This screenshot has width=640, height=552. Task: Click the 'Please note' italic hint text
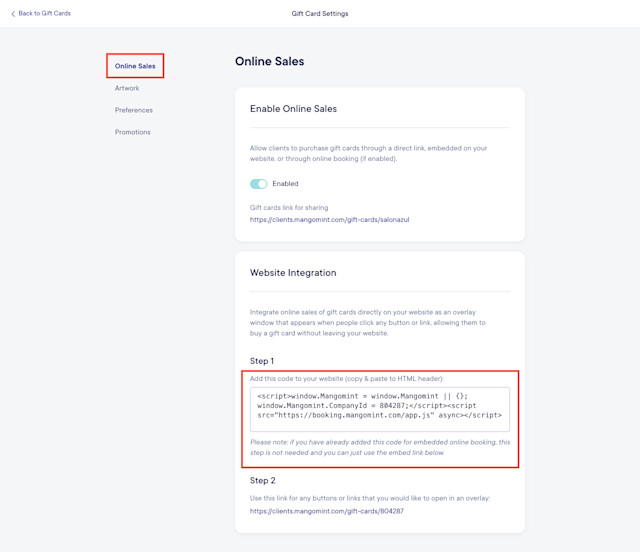coord(380,447)
